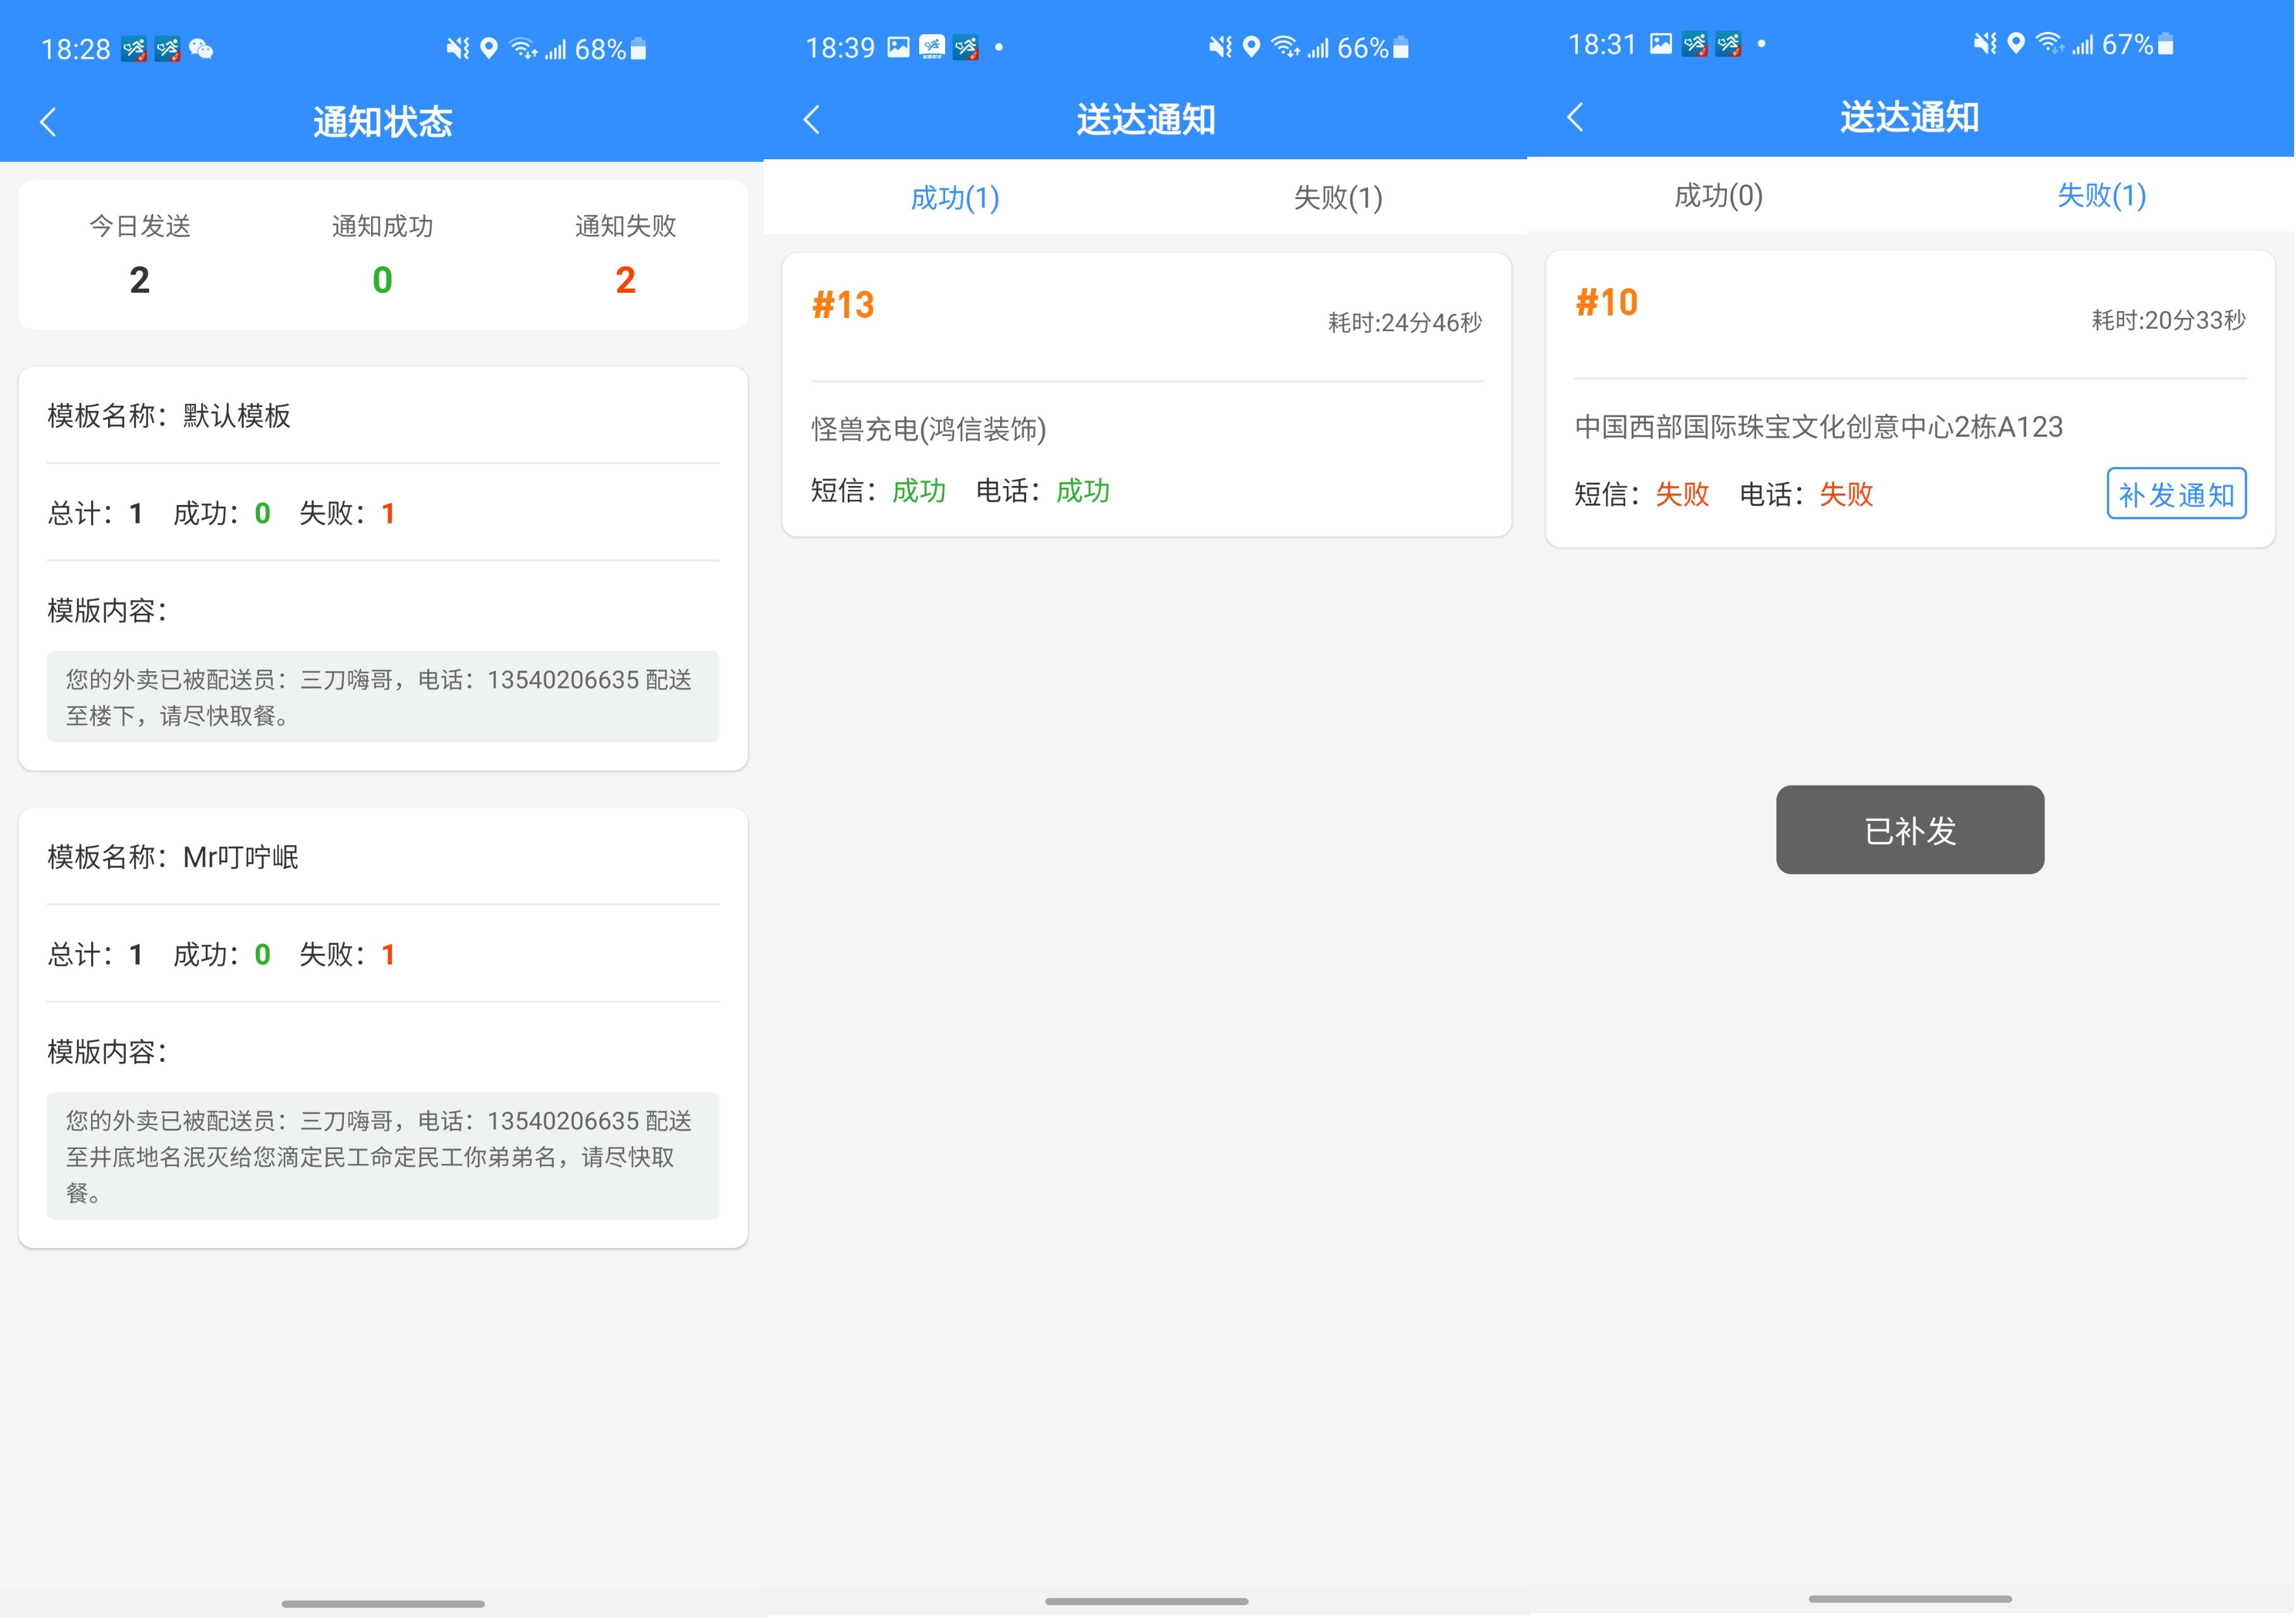
Task: Tap mute icon in 18:28 status bar
Action: 458,48
